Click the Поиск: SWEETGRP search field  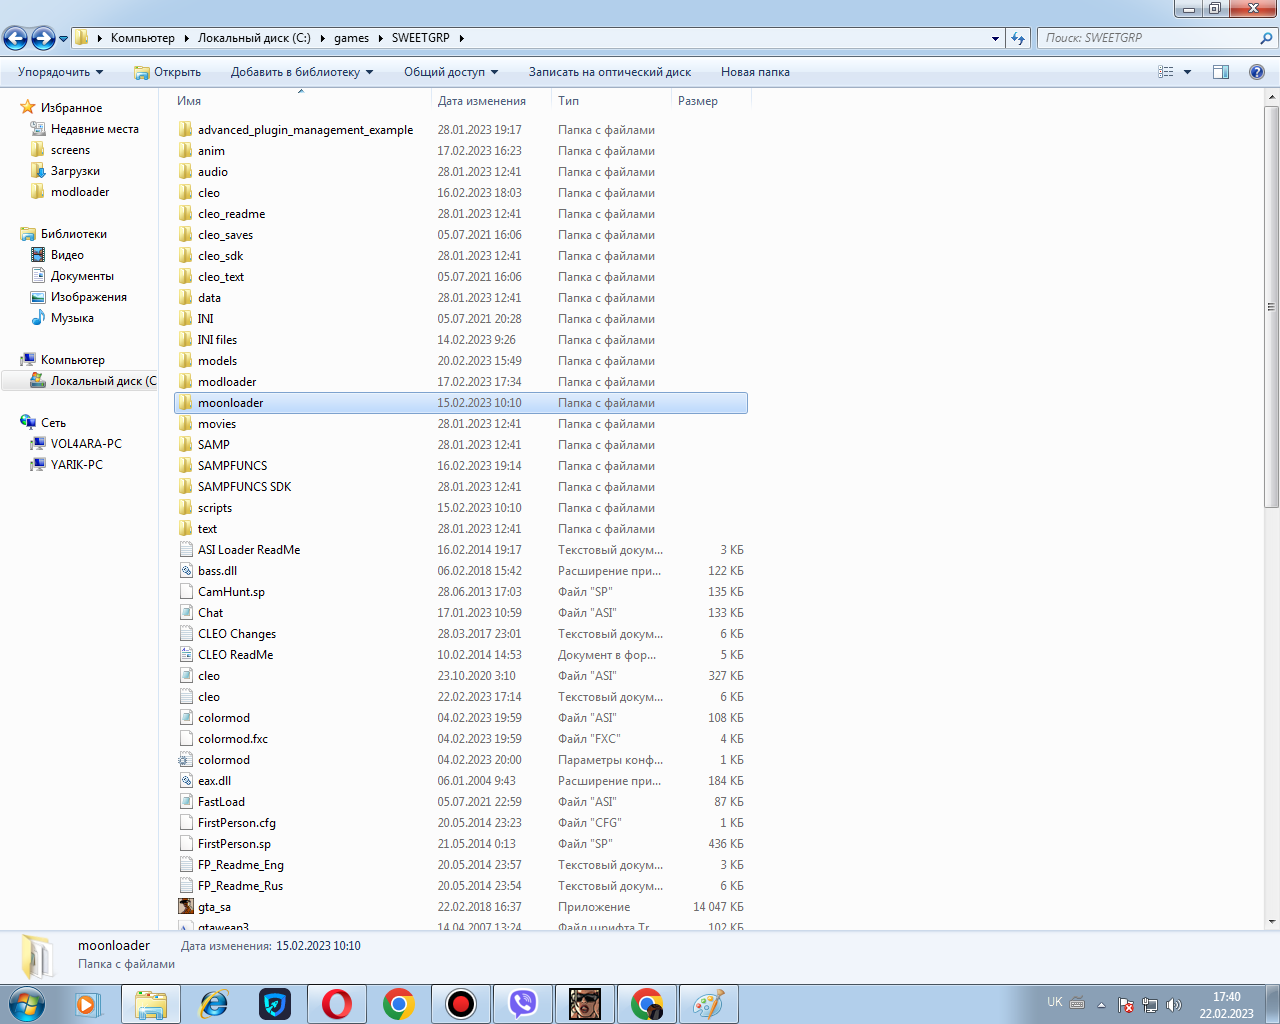[1148, 38]
